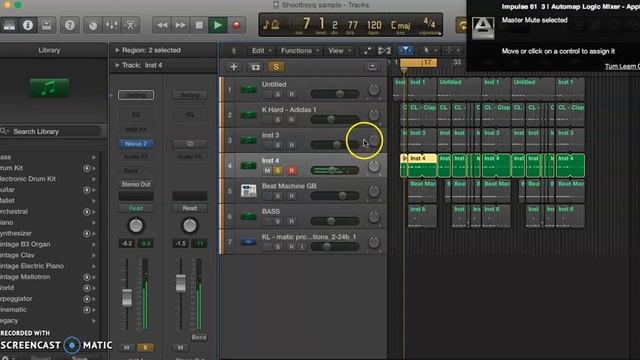Solo the Beat Machine GB track
The width and height of the screenshot is (640, 360).
pos(278,196)
